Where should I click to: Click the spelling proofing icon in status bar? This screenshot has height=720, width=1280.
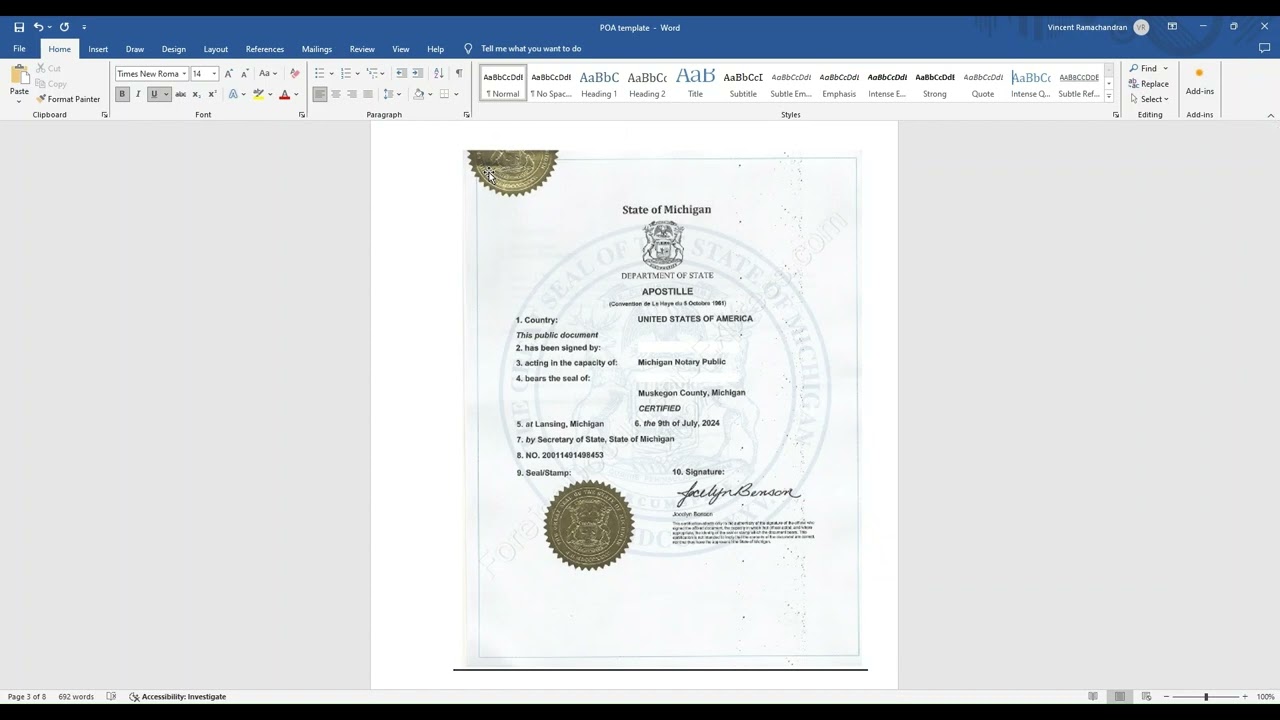pyautogui.click(x=111, y=697)
